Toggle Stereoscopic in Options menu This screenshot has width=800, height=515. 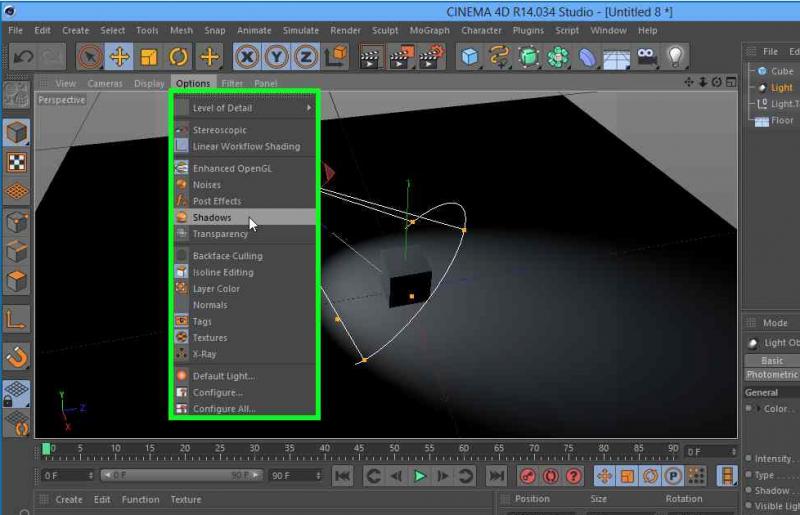tap(244, 130)
